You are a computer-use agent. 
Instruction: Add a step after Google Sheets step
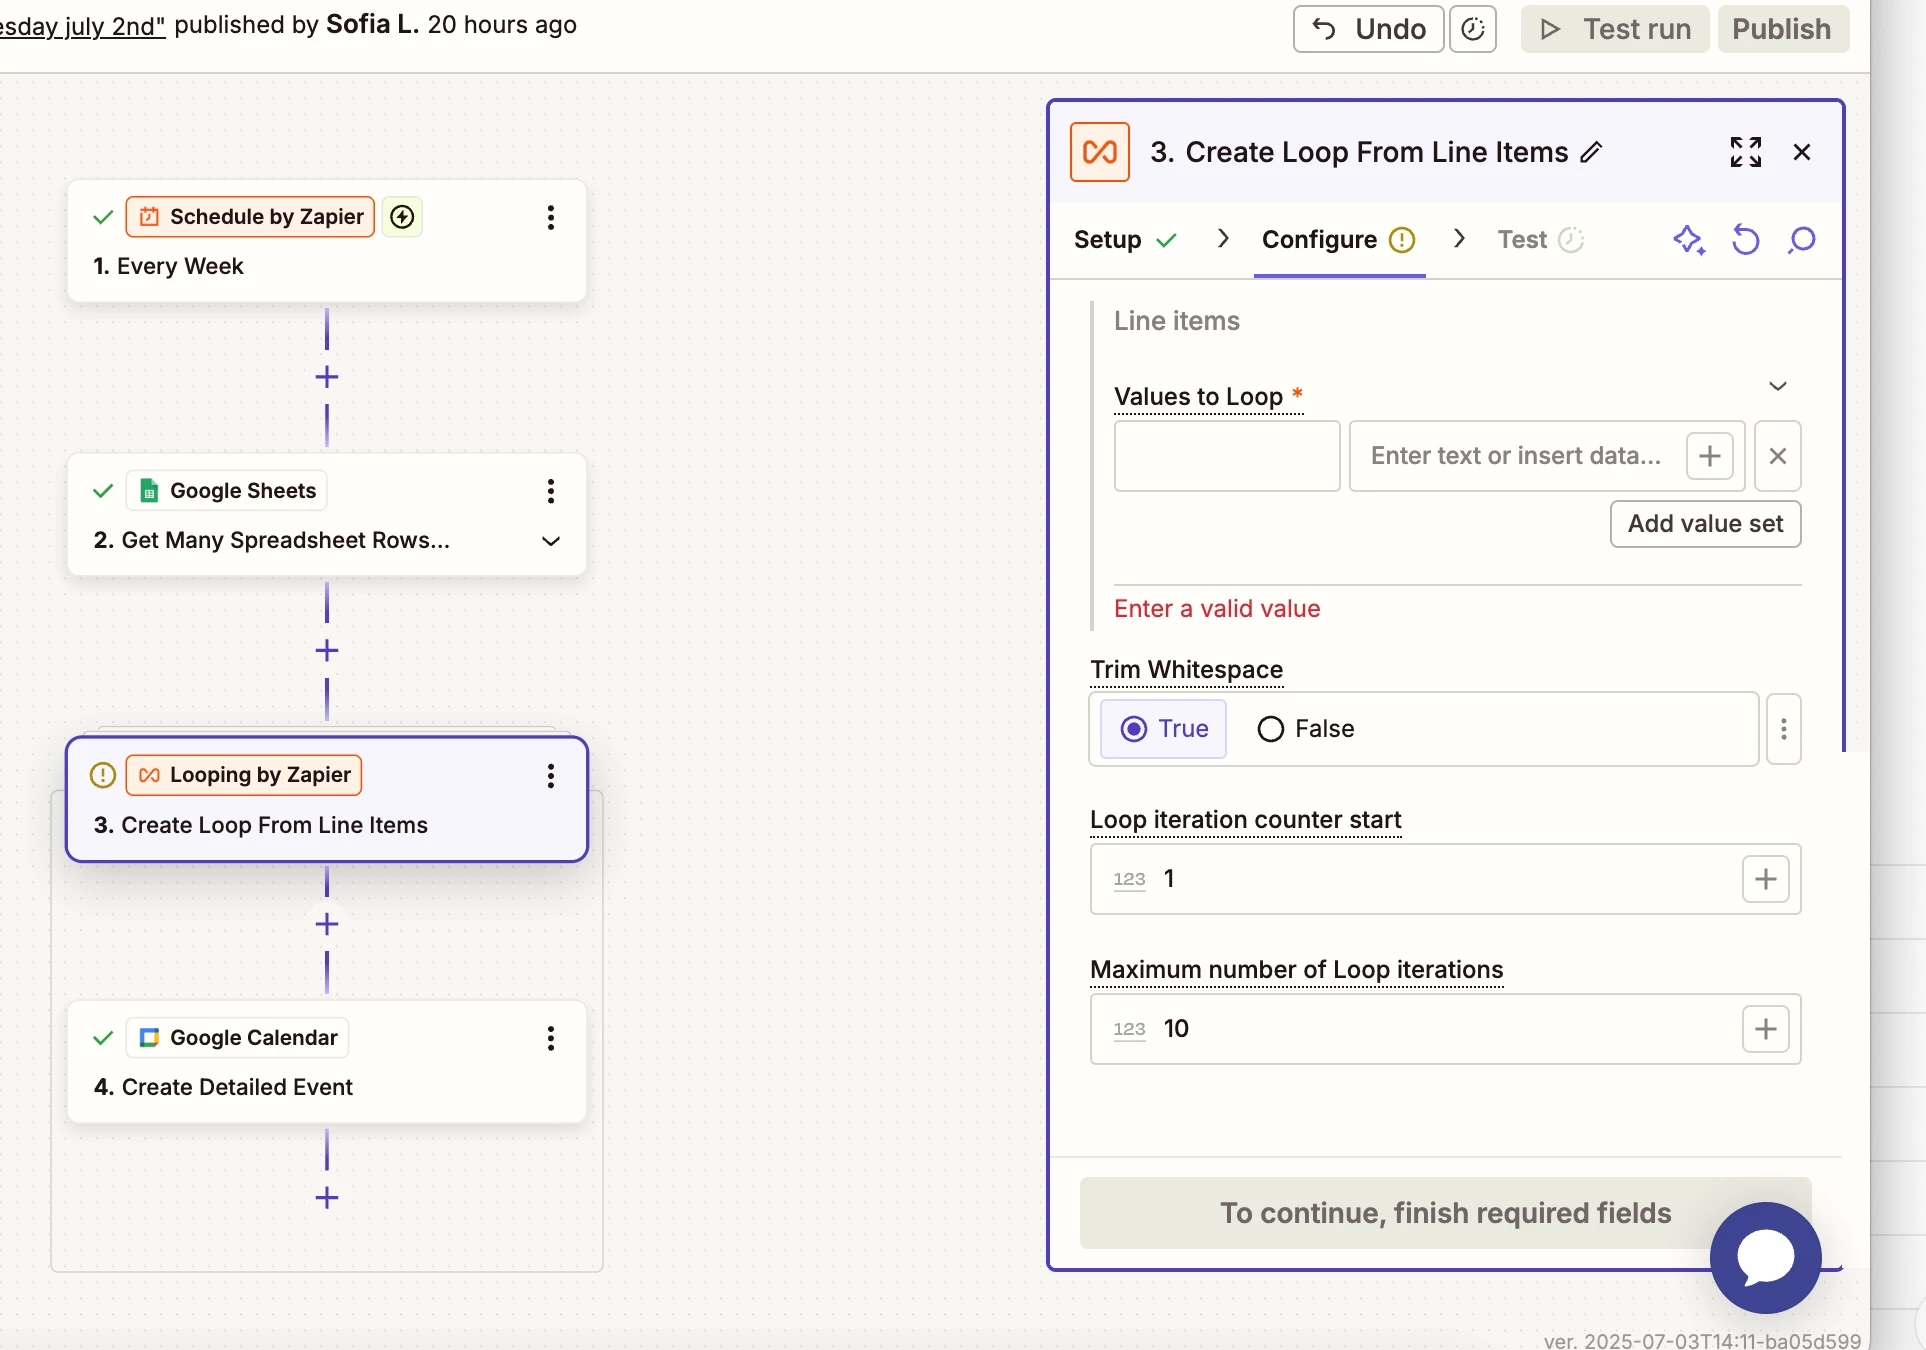327,651
